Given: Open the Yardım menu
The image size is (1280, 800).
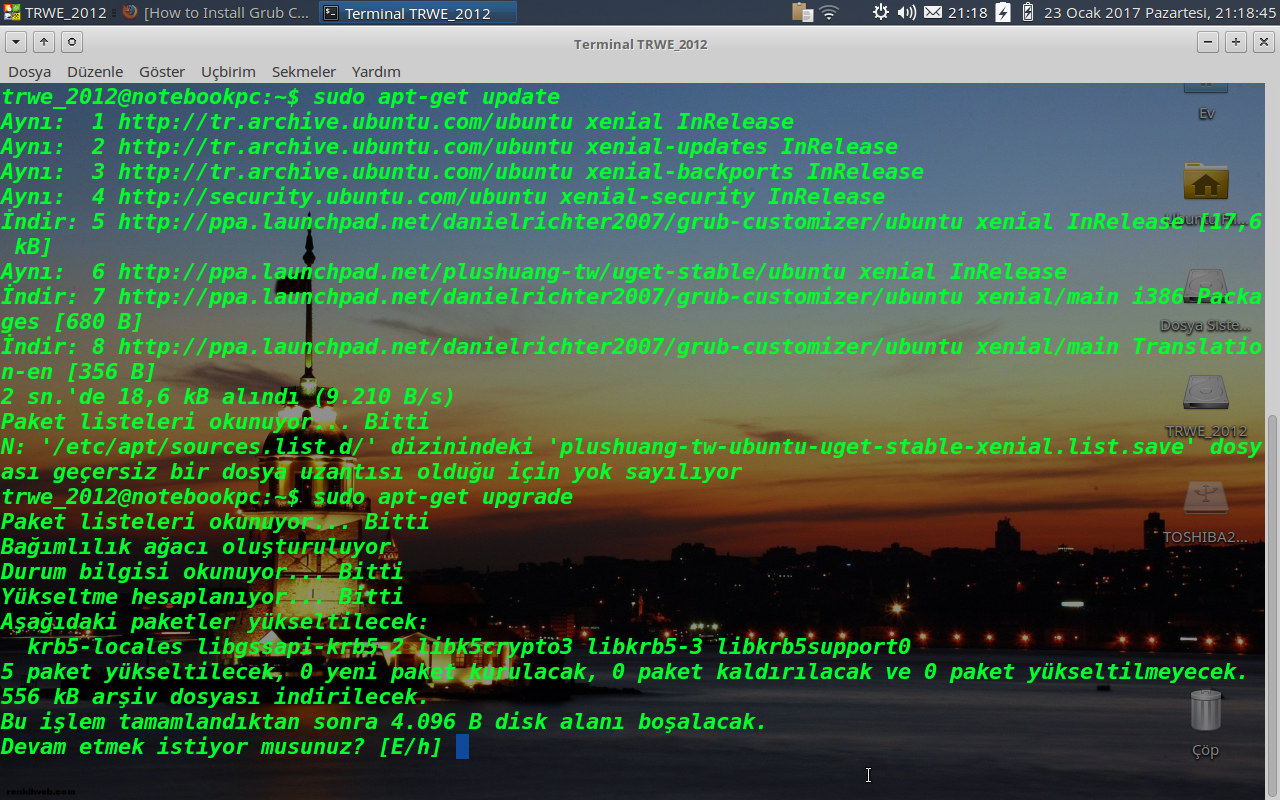Looking at the screenshot, I should pos(376,72).
